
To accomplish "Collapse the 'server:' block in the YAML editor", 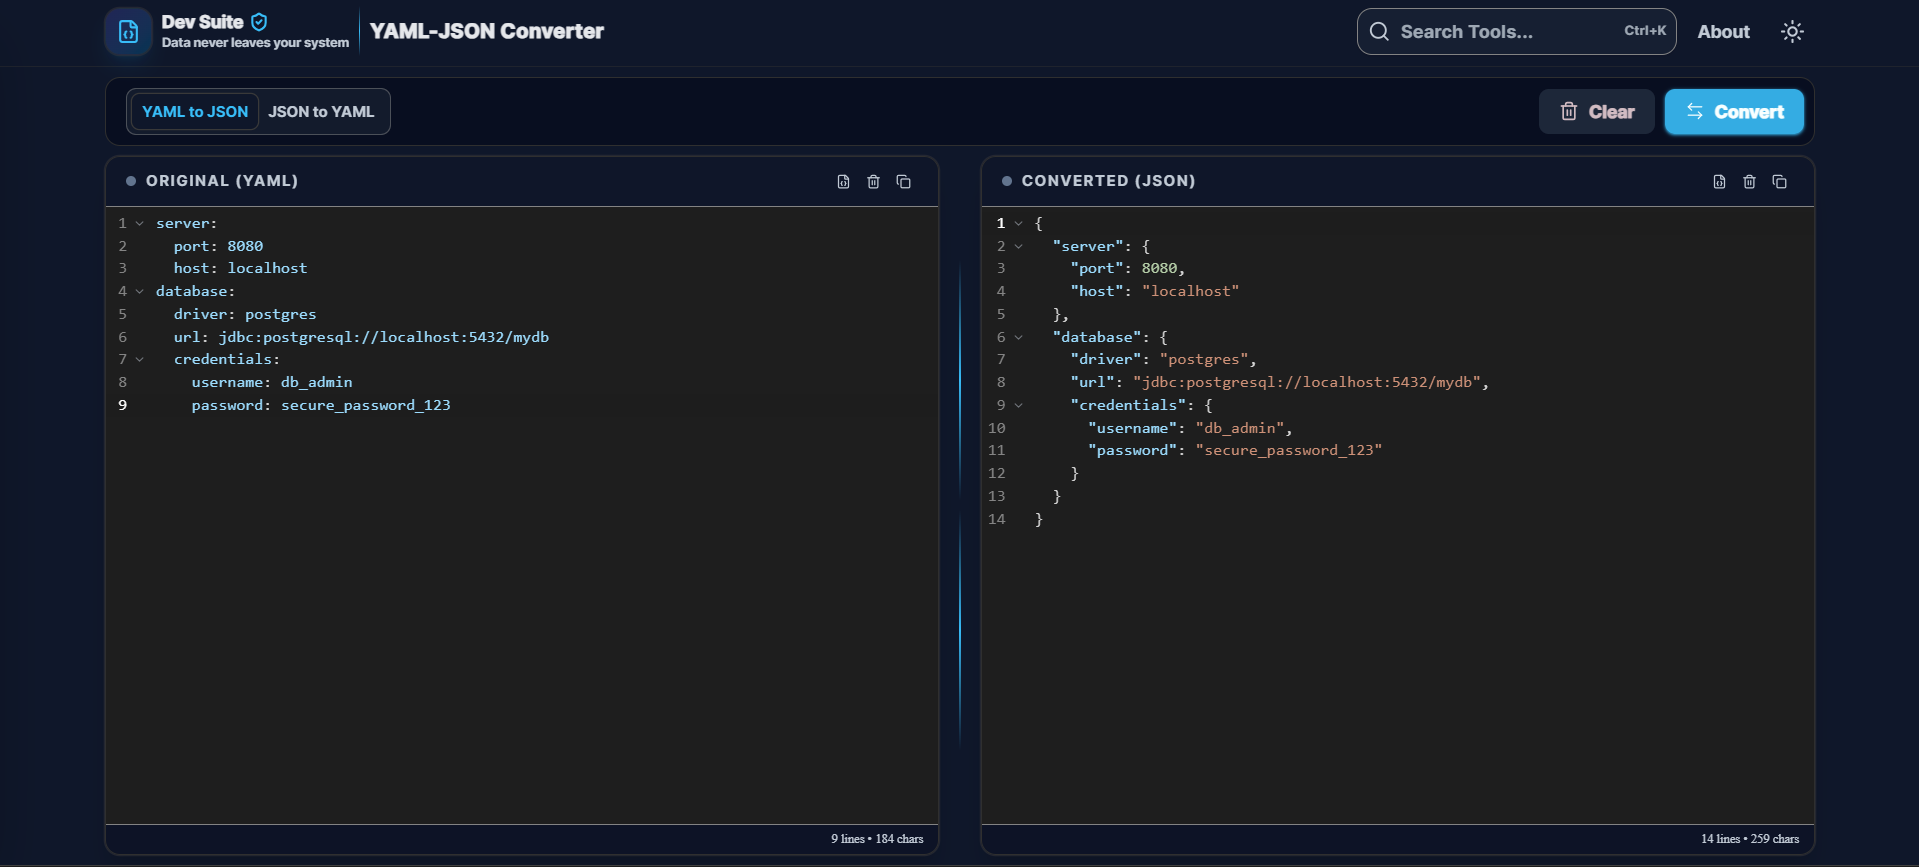I will point(140,223).
